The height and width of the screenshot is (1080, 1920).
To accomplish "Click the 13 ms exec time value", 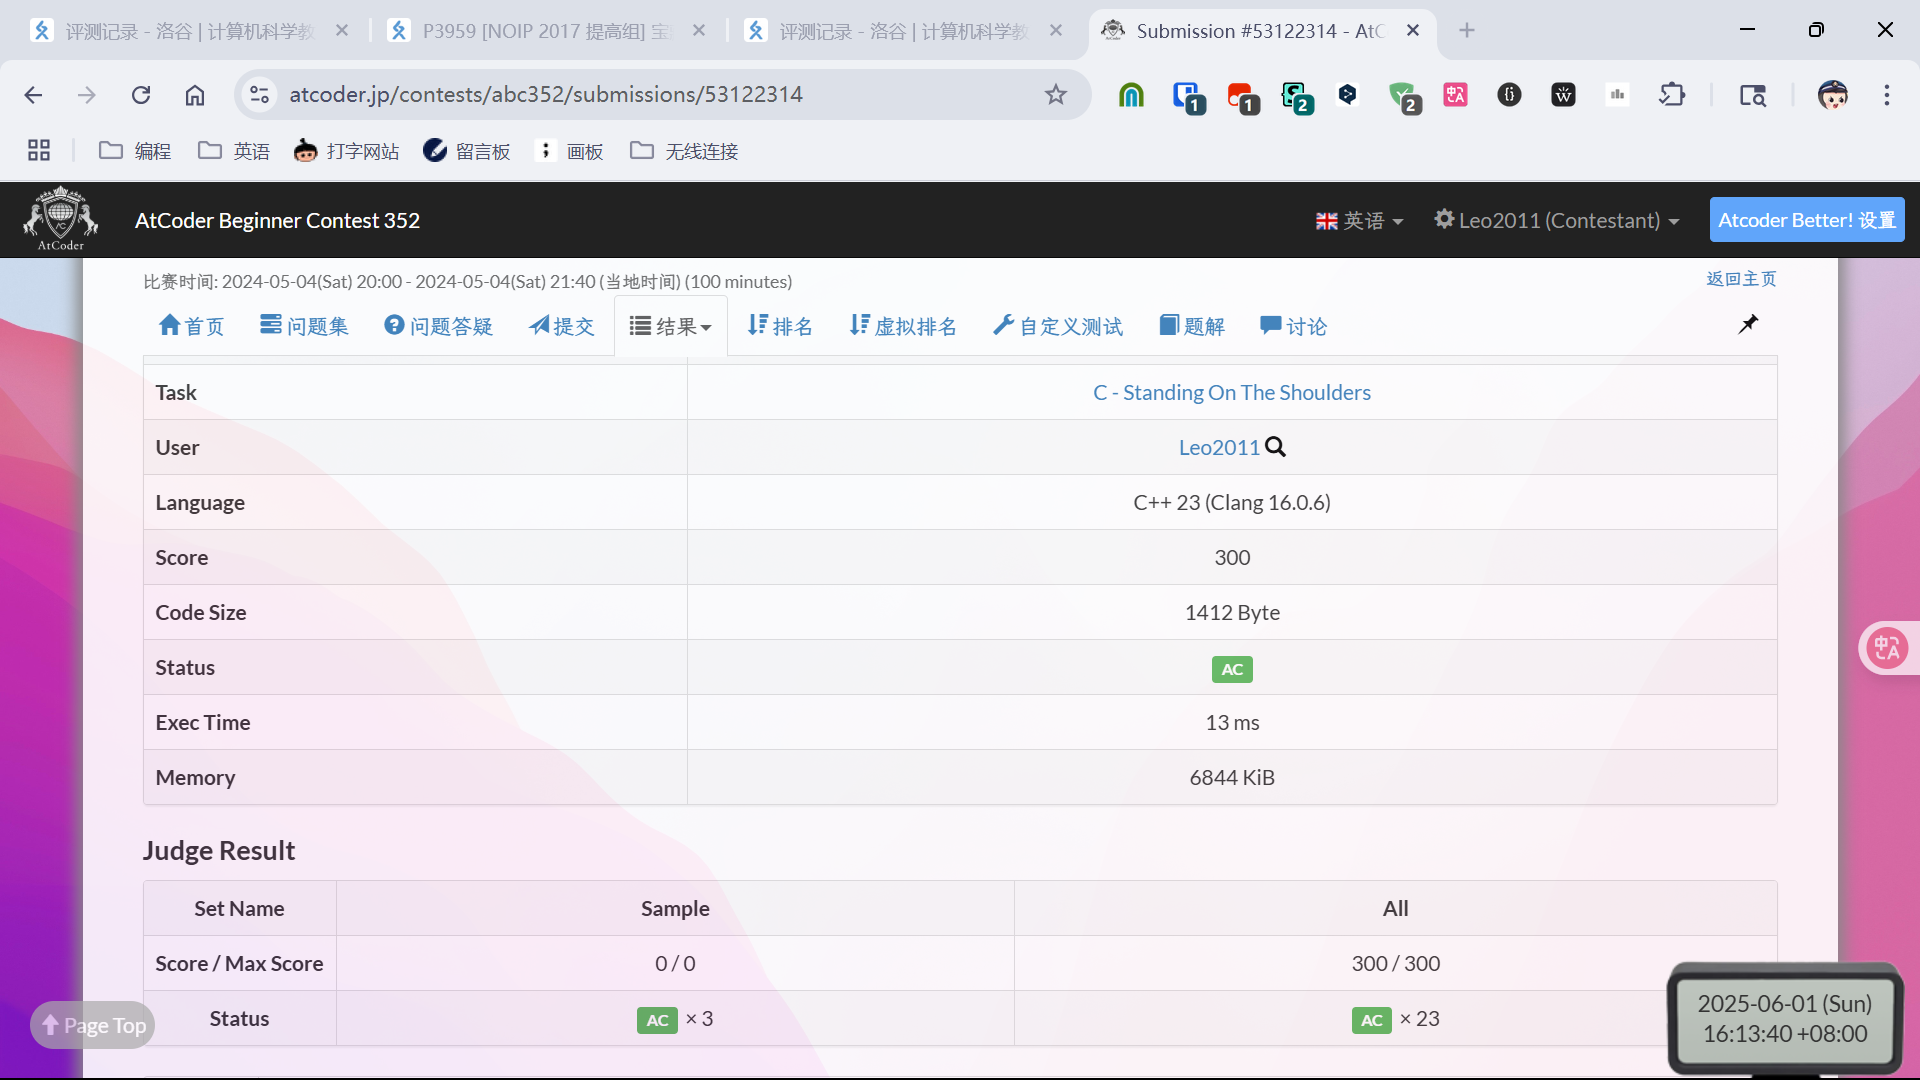I will 1232,722.
